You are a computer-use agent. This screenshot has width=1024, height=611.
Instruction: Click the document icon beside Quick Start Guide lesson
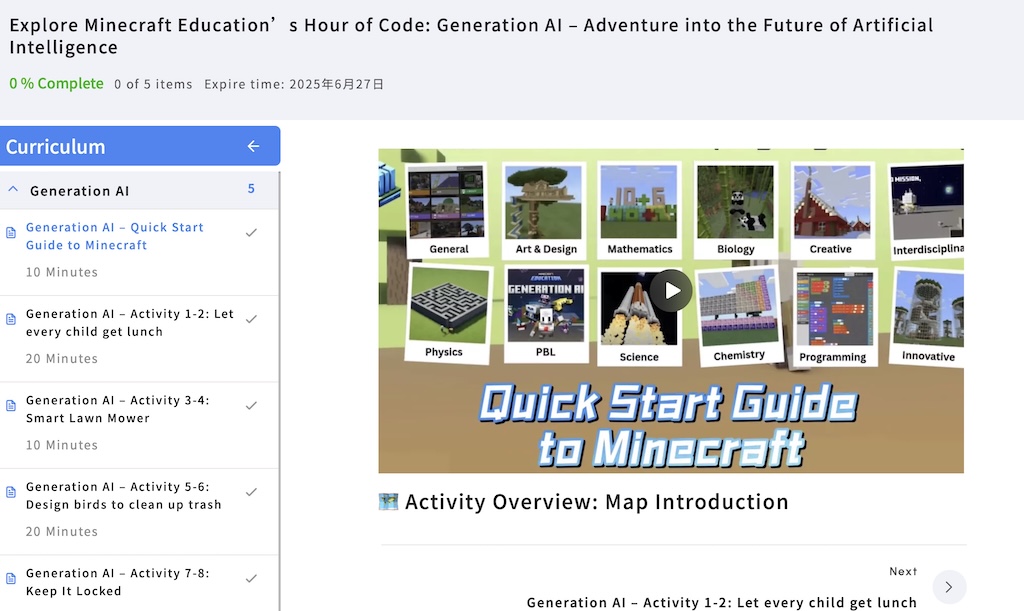(x=11, y=232)
